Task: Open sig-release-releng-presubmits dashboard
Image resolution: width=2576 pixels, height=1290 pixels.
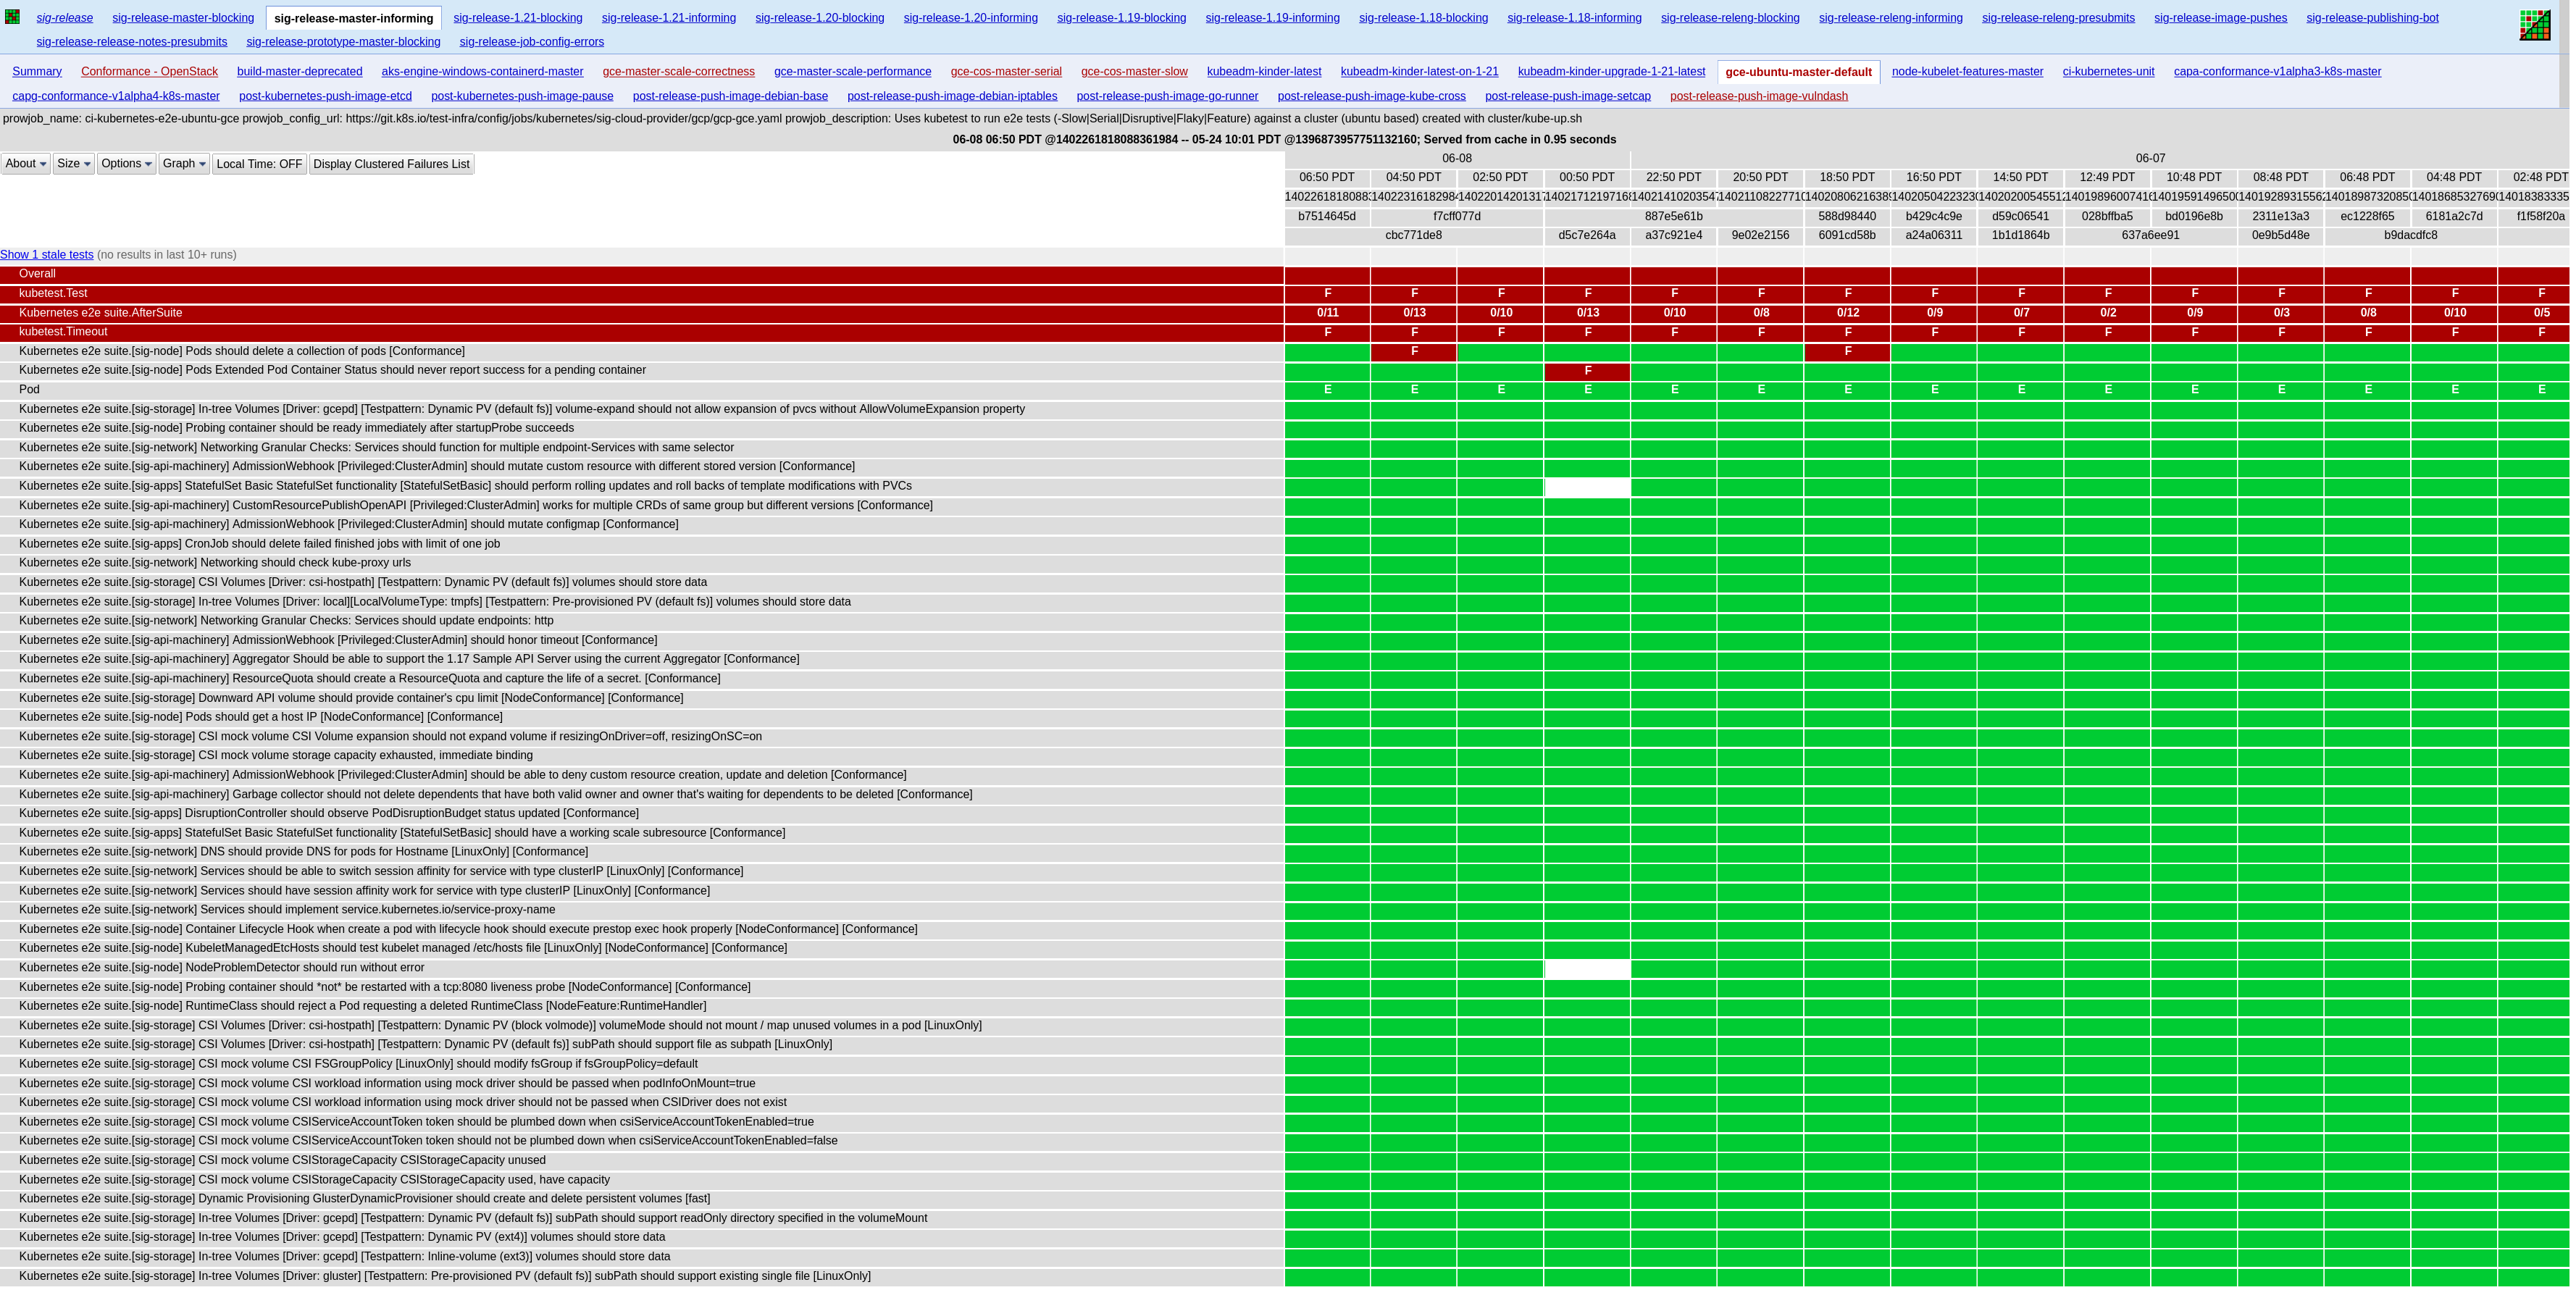Action: pos(2058,18)
